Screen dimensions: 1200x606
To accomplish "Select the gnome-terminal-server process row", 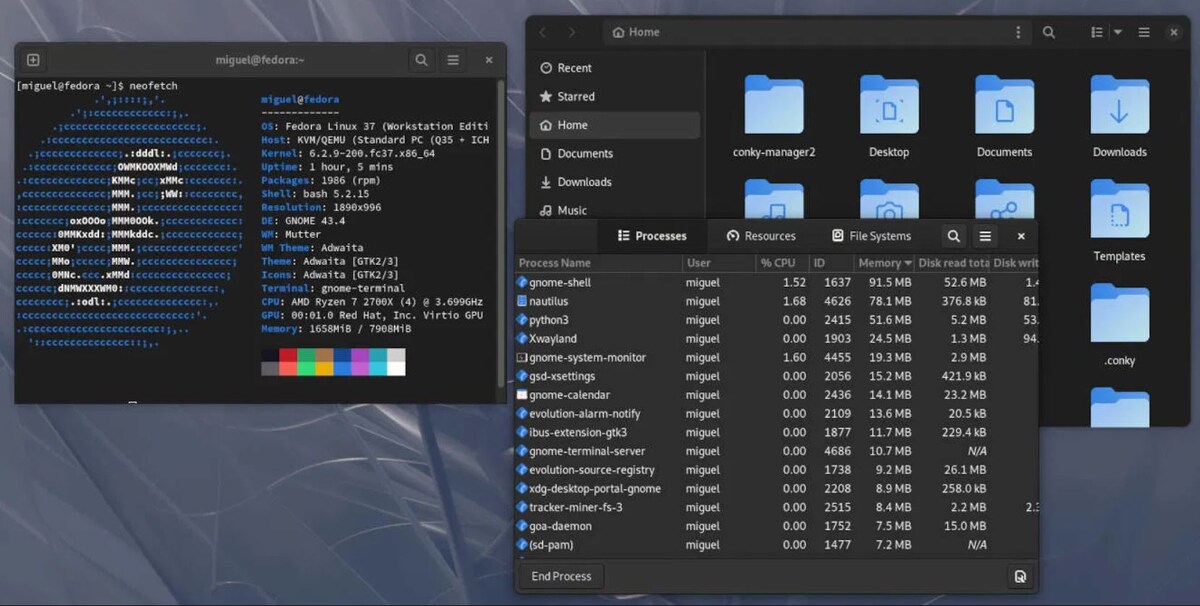I will [x=777, y=451].
